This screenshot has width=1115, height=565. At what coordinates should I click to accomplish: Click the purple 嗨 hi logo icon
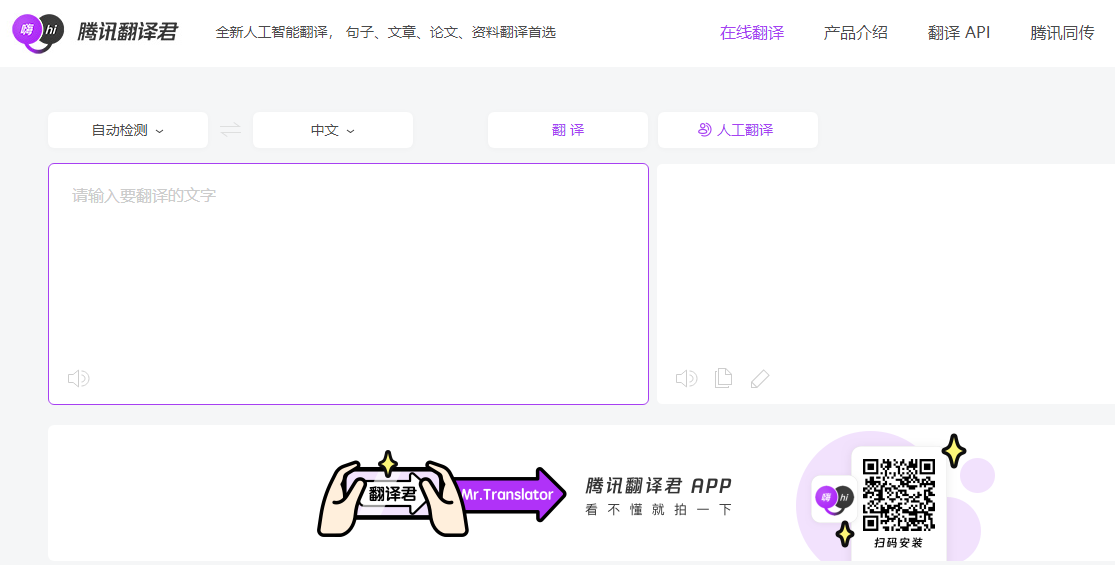point(38,32)
